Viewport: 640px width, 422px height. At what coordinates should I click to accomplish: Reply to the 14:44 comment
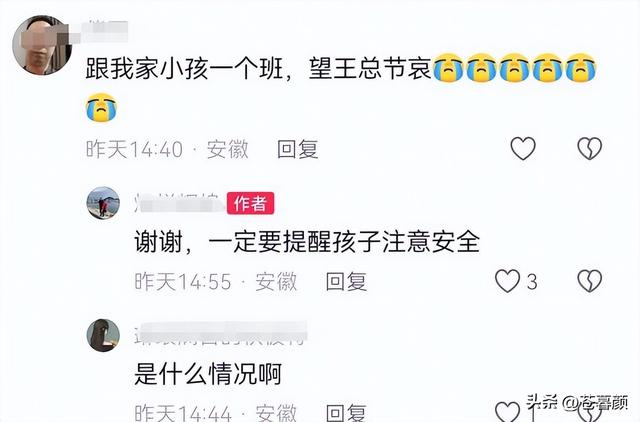(x=346, y=413)
